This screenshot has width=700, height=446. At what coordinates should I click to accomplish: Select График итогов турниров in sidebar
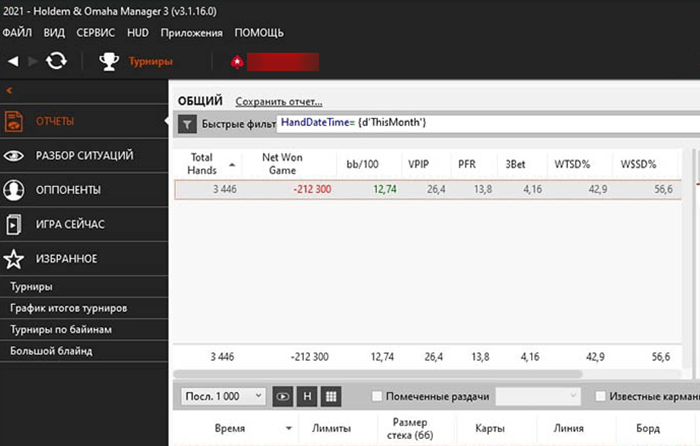point(68,308)
